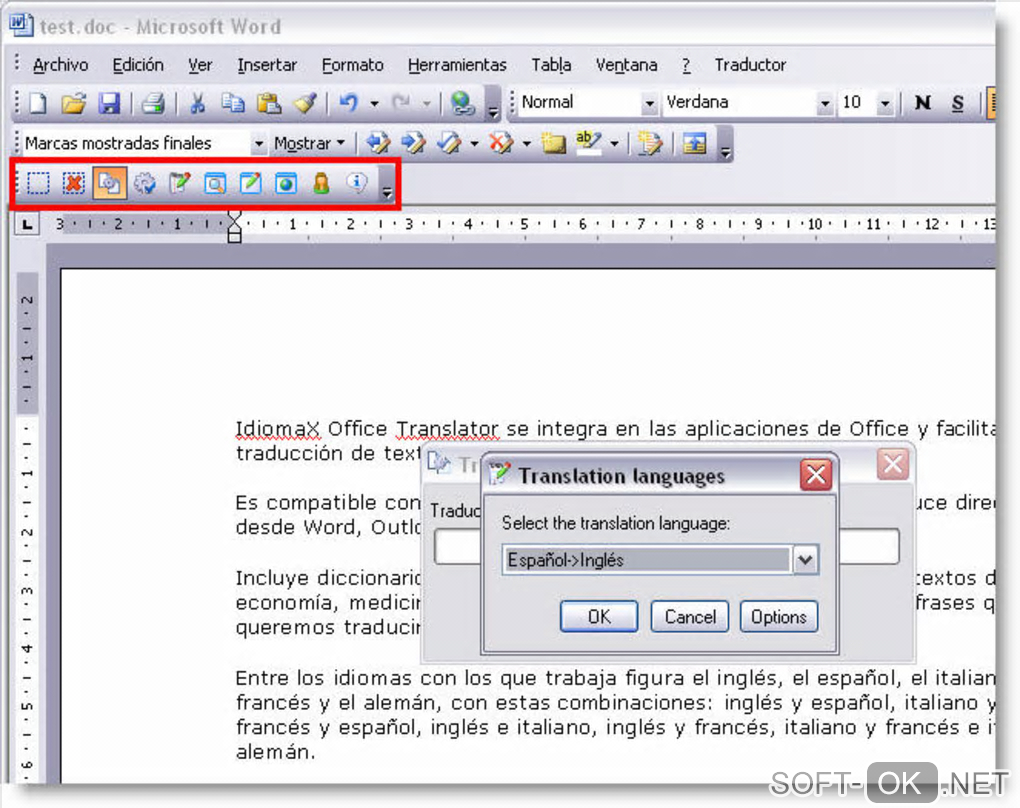The image size is (1020, 808).
Task: Go to the next change in the reviewing toolbar
Action: (413, 142)
